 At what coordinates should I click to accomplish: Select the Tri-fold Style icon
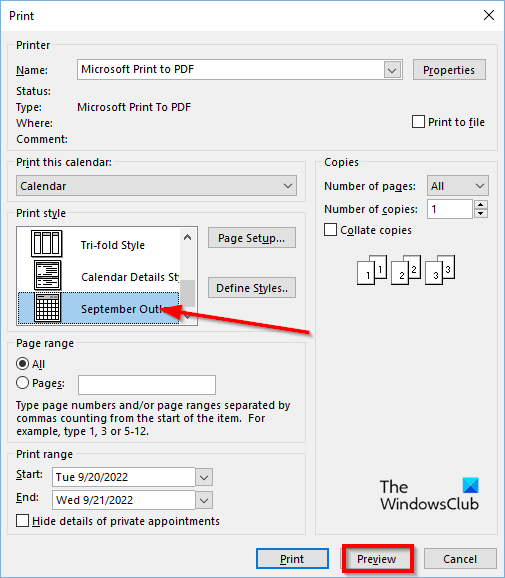[x=46, y=244]
